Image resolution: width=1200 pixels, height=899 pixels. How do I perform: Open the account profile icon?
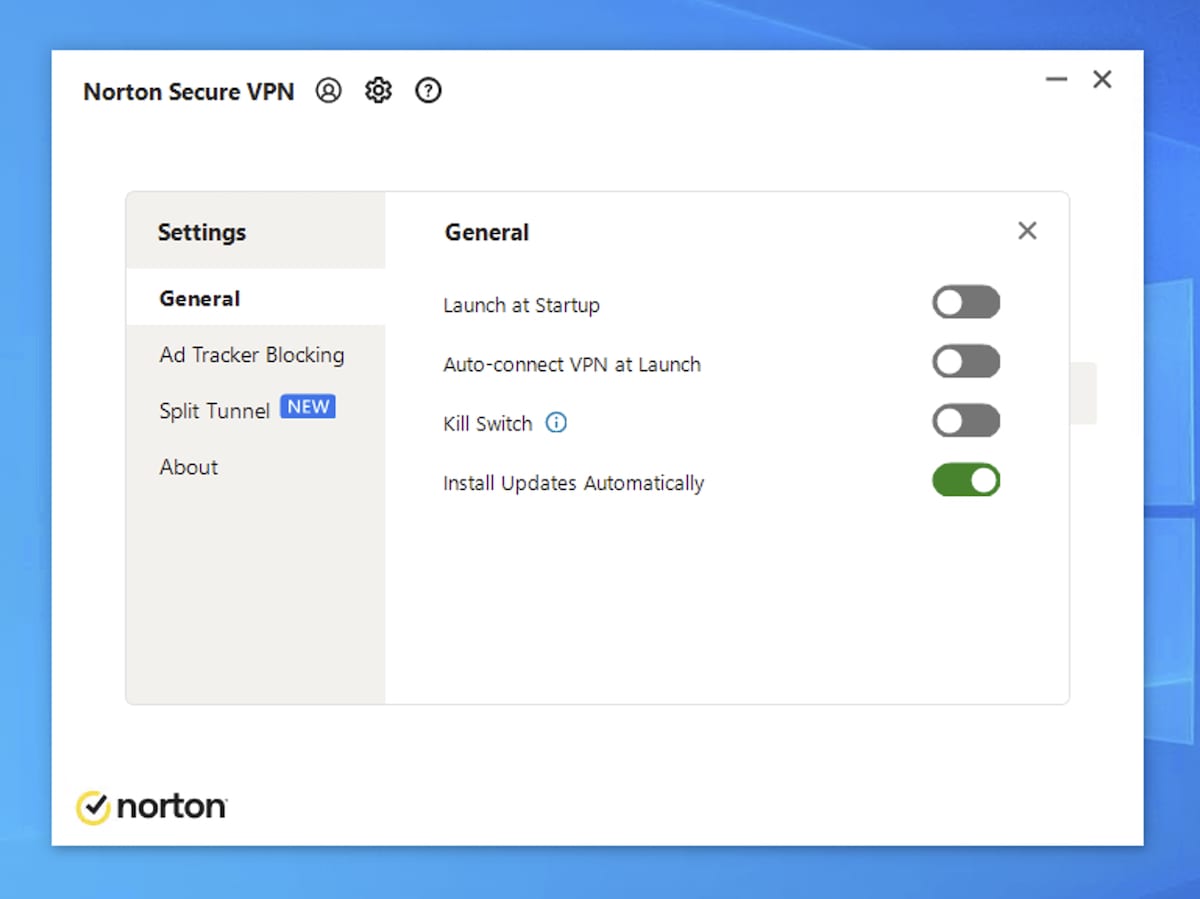click(328, 91)
